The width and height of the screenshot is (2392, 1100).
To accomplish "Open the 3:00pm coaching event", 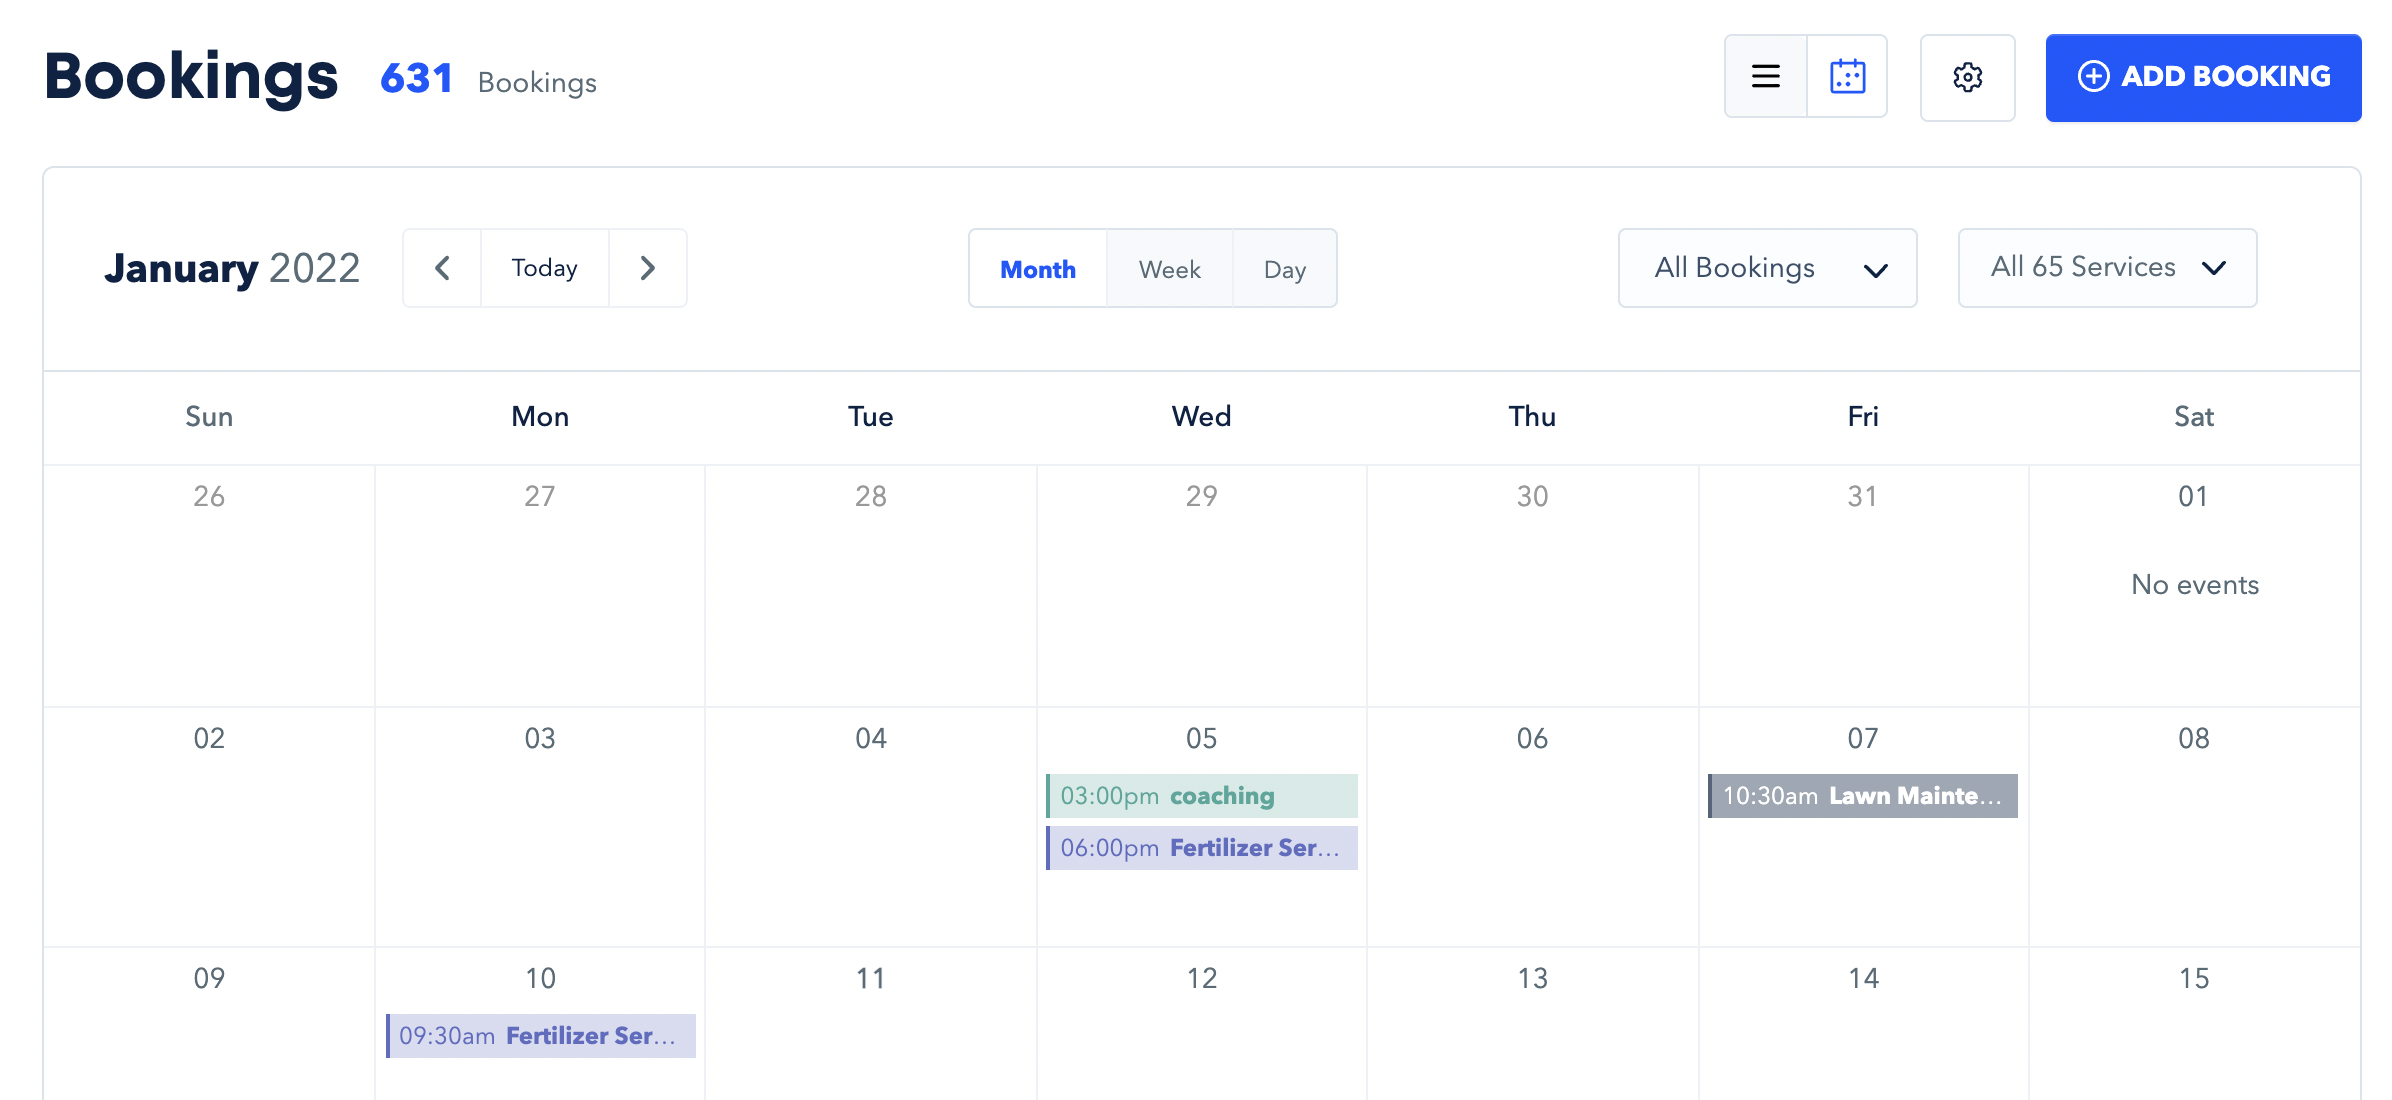I will click(1201, 796).
